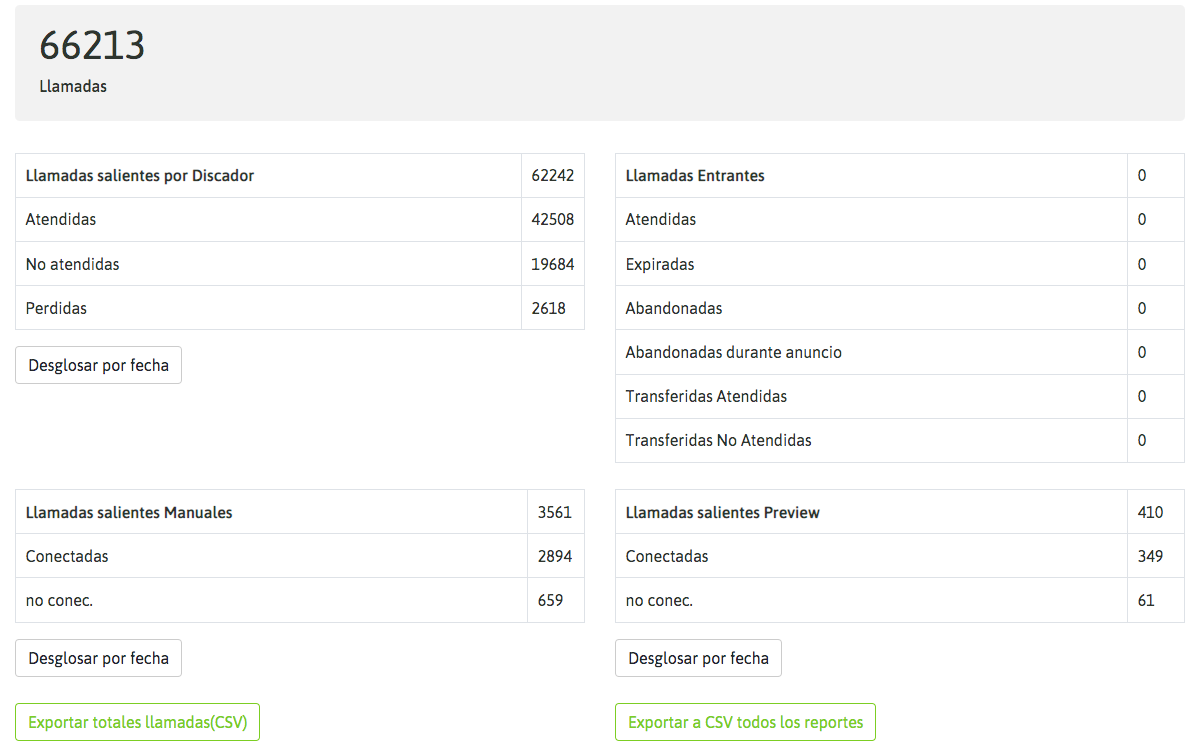Click the Llamadas salientes por Discador header
The width and height of the screenshot is (1193, 751).
(x=140, y=176)
